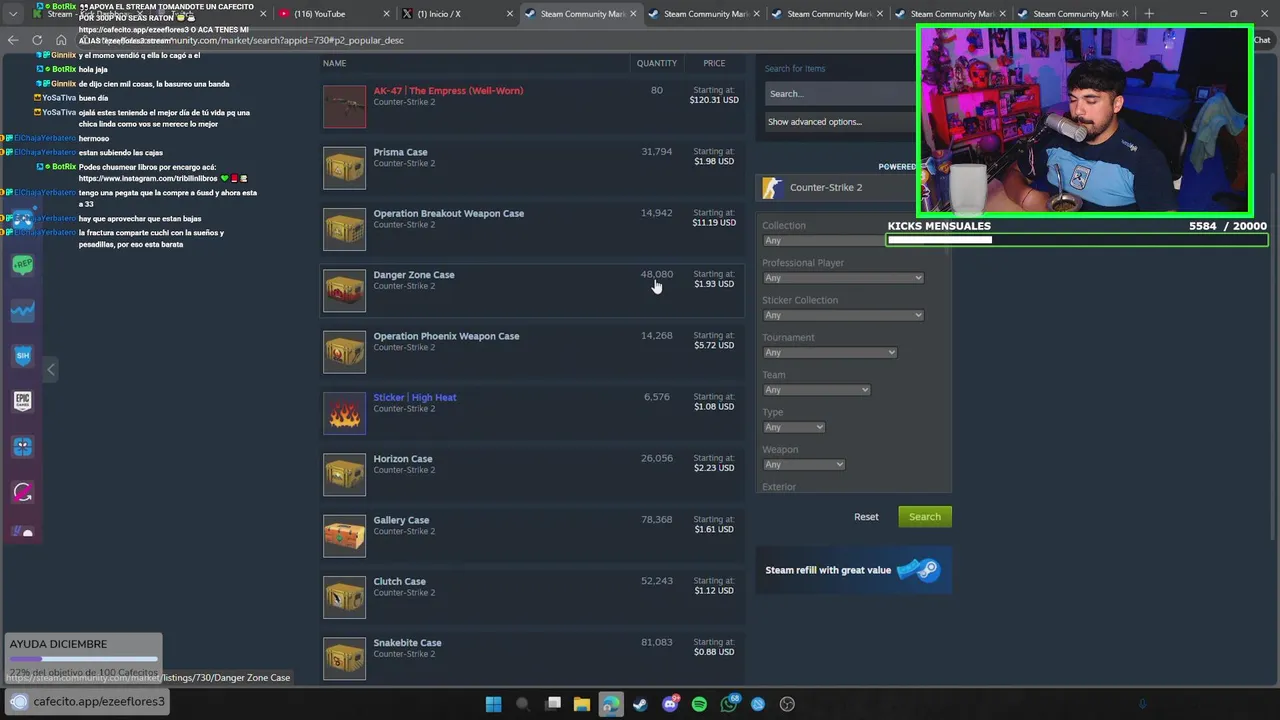Click the Search for Items input field
This screenshot has height=720, width=1280.
(x=841, y=94)
